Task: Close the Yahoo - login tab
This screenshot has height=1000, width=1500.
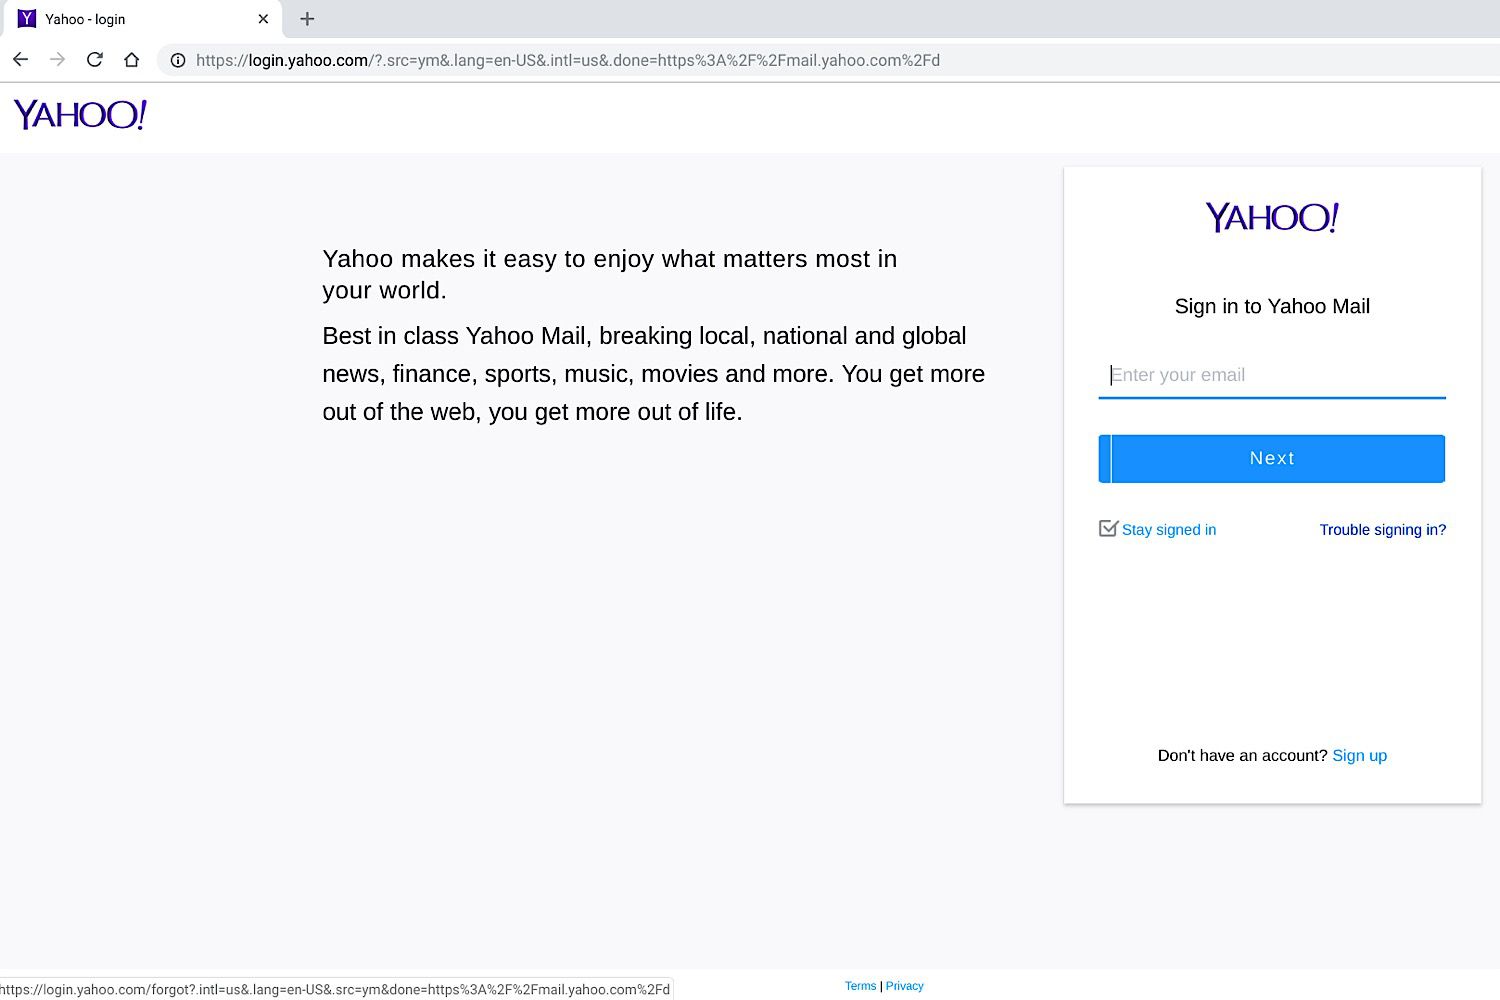Action: point(263,19)
